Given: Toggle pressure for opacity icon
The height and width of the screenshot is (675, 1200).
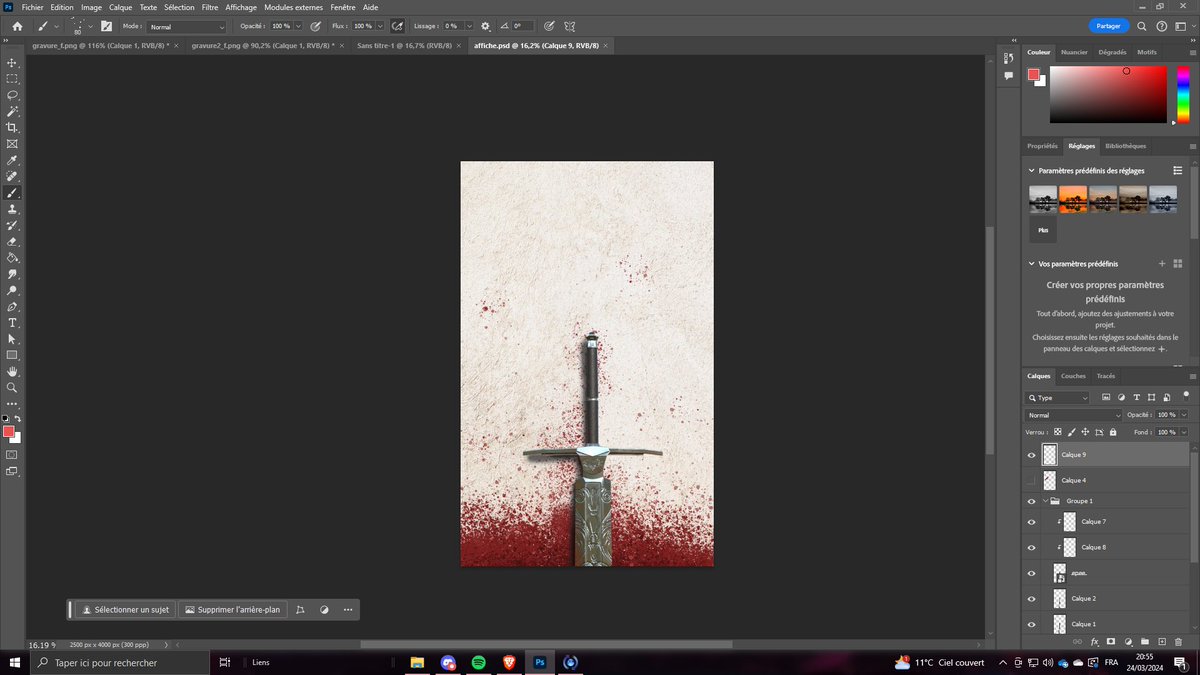Looking at the screenshot, I should [316, 26].
